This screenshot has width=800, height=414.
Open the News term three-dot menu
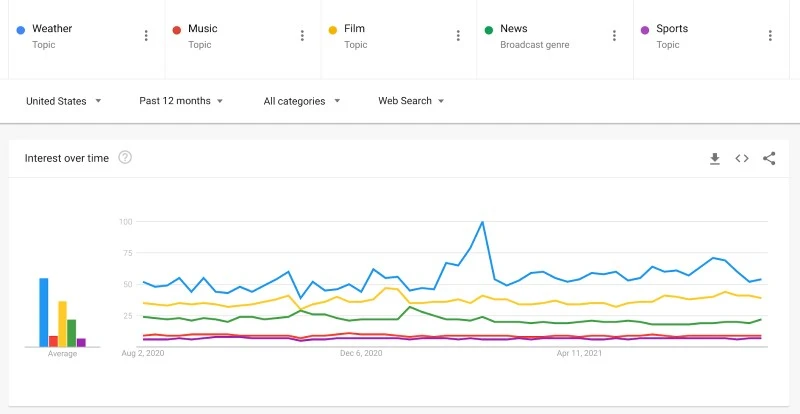point(614,36)
